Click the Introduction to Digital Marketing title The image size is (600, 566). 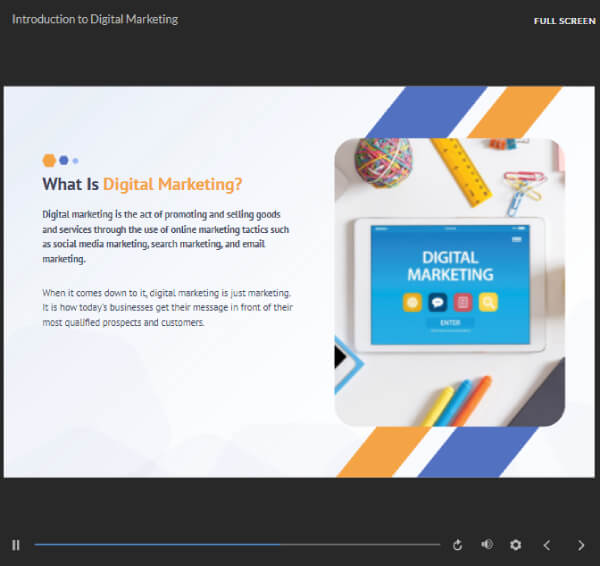tap(95, 19)
